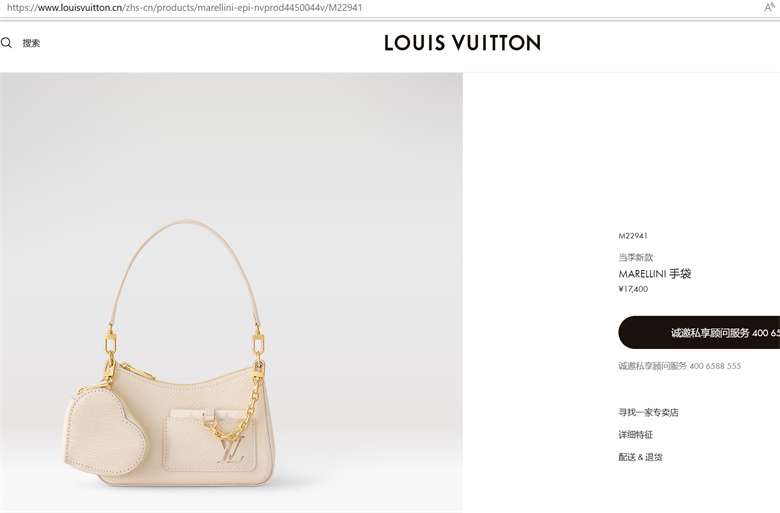Screen dimensions: 780x513
Task: Click the black 诚邀私享顾问服务 button
Action: (699, 332)
